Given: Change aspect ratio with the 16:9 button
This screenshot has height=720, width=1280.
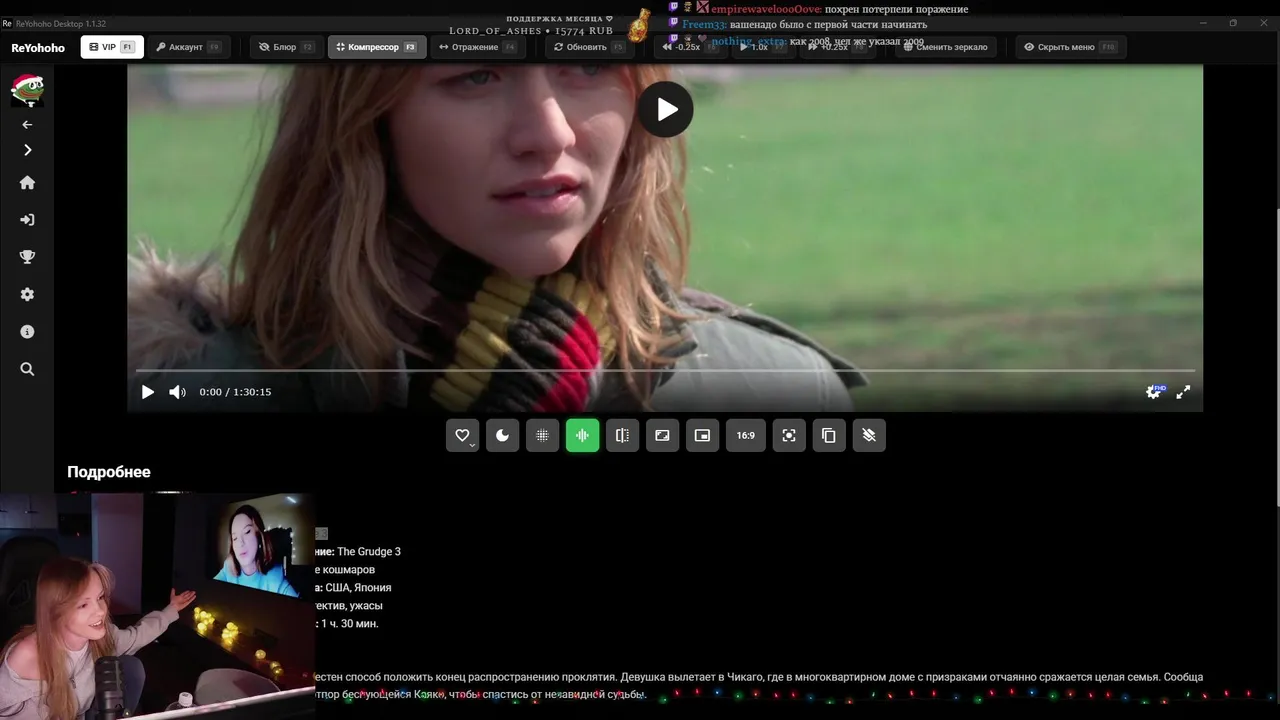Looking at the screenshot, I should point(746,435).
